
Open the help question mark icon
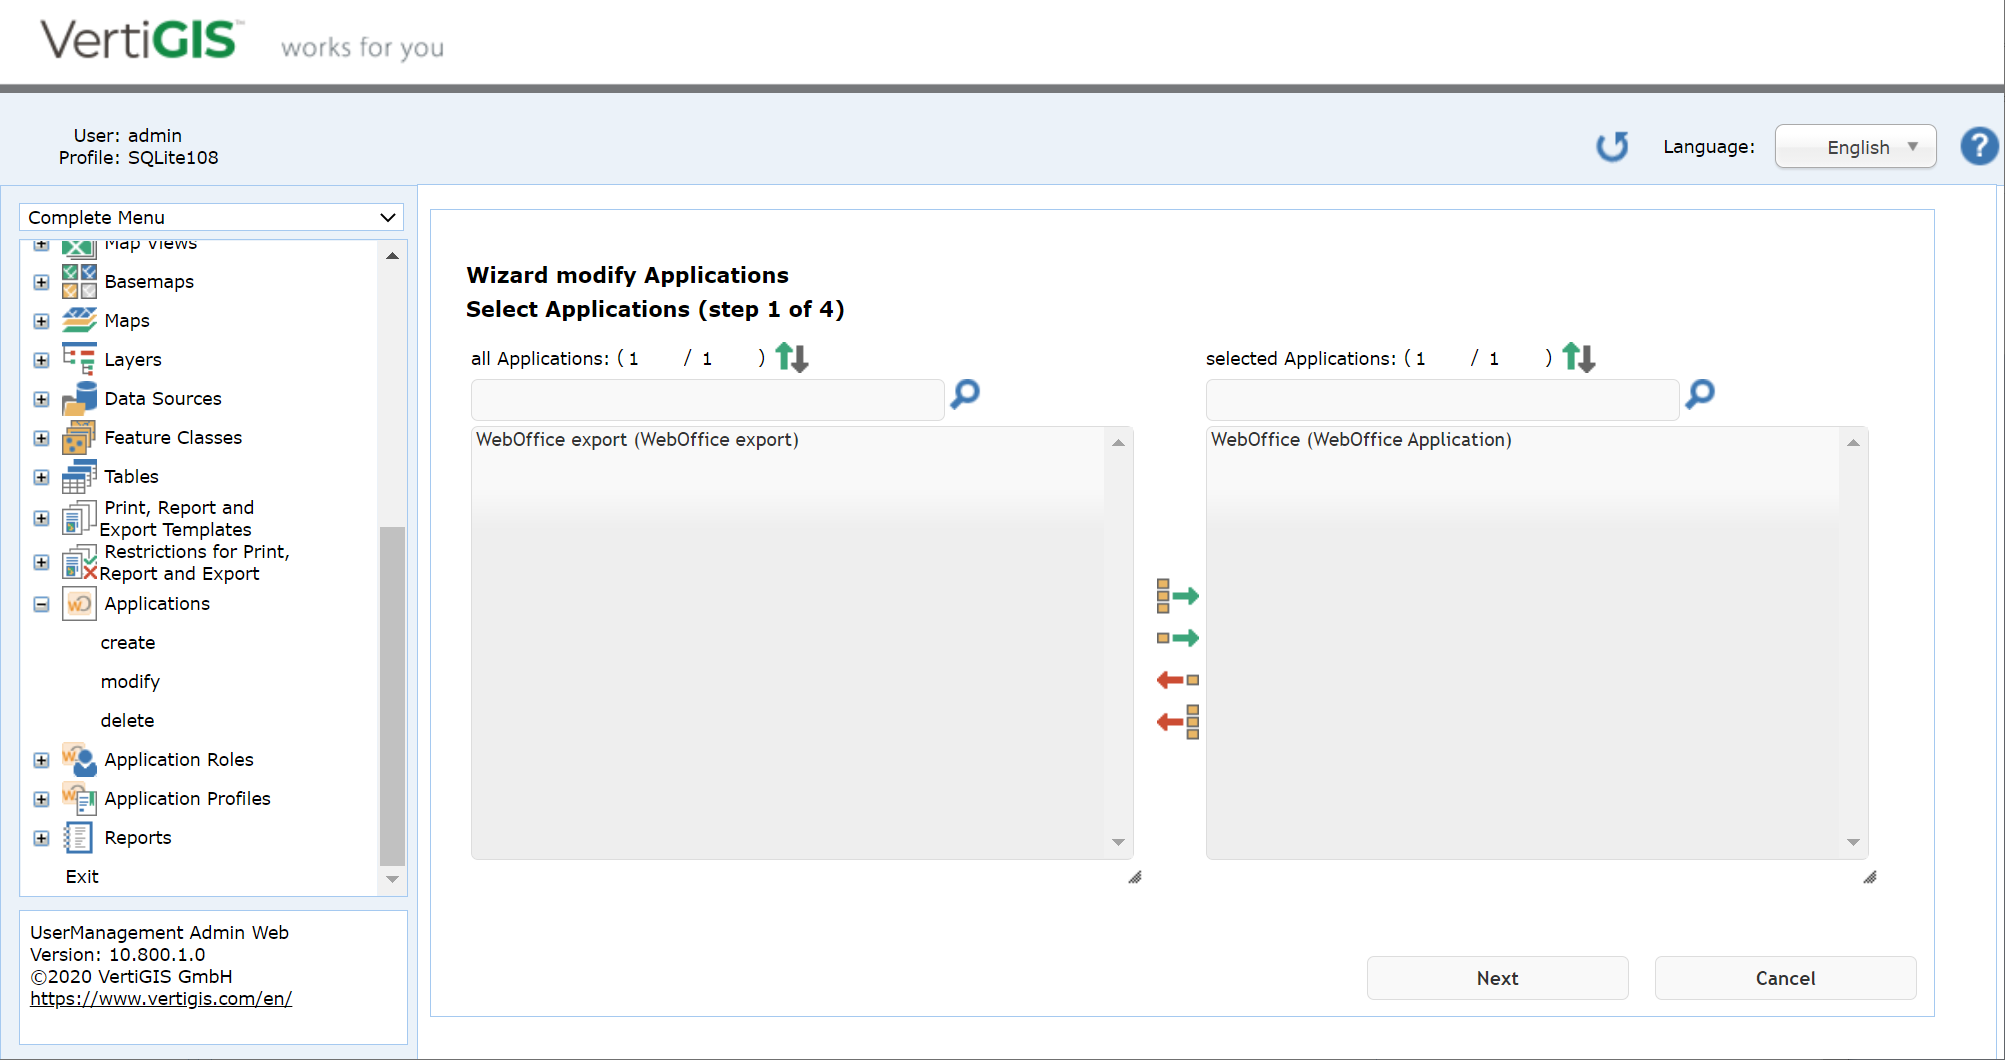coord(1979,146)
